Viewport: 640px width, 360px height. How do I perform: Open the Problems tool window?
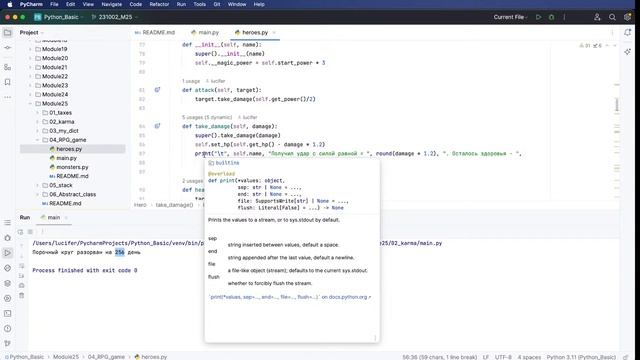(x=7, y=329)
